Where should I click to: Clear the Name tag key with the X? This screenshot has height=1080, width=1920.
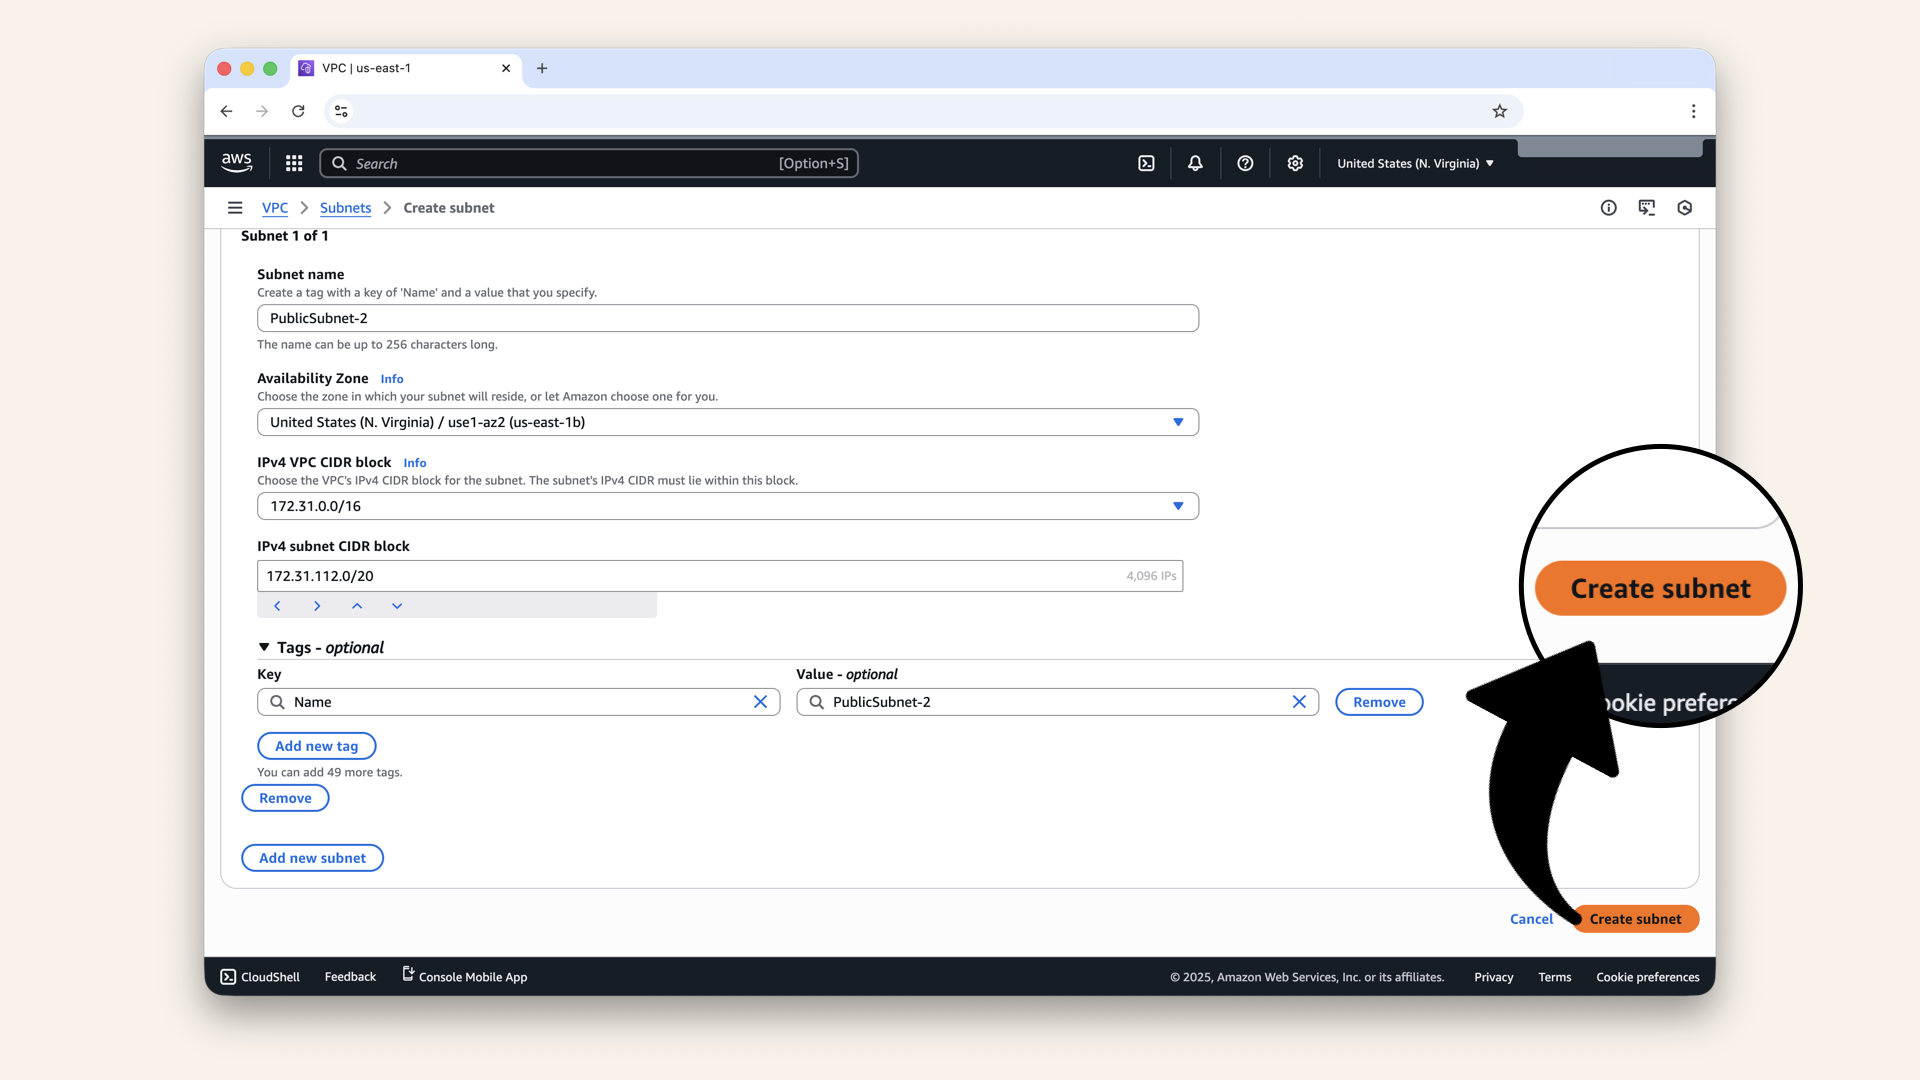761,702
